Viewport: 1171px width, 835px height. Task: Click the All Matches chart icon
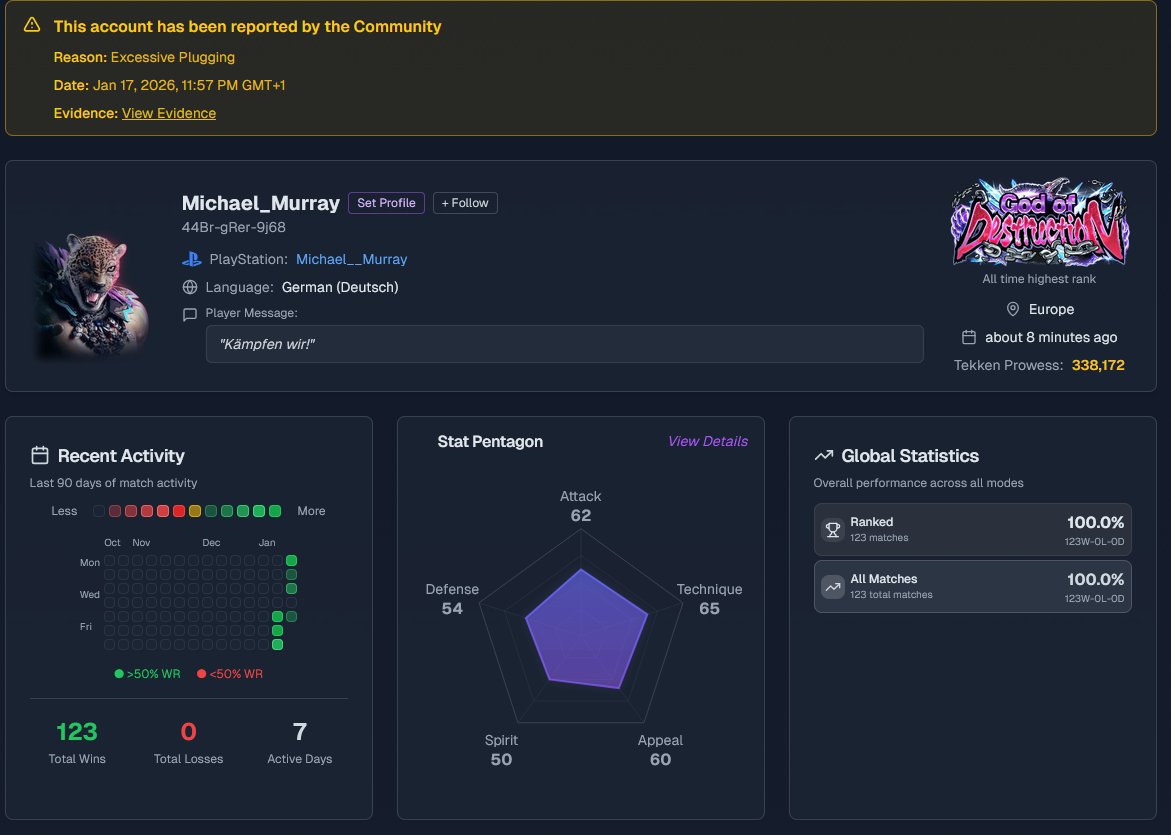832,586
